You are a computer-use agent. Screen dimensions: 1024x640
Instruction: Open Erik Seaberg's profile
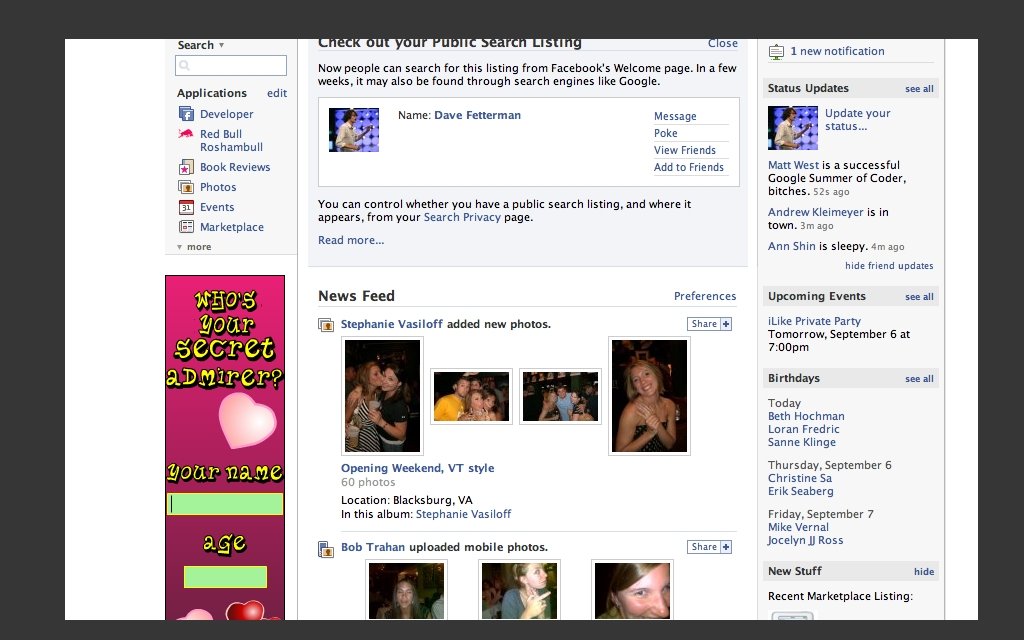coord(800,491)
